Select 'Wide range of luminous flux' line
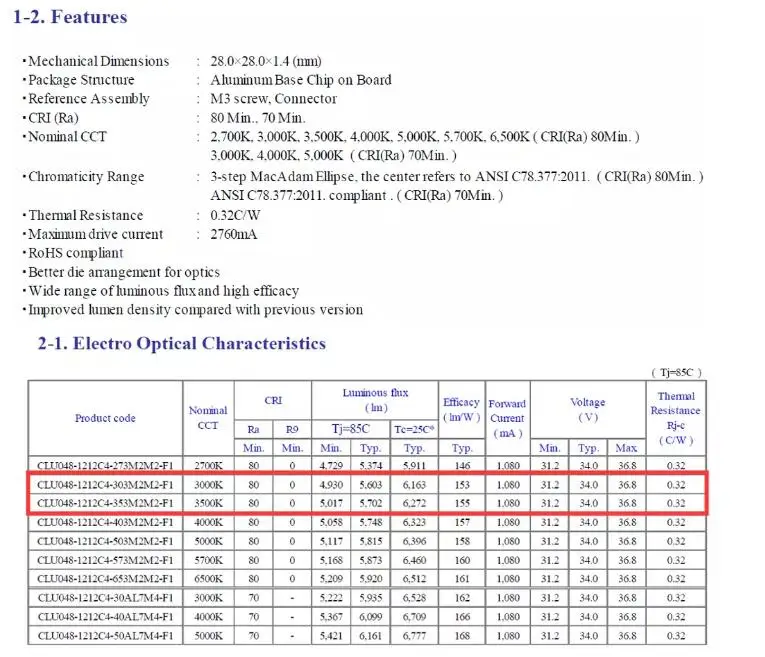The image size is (765, 657). pyautogui.click(x=163, y=291)
